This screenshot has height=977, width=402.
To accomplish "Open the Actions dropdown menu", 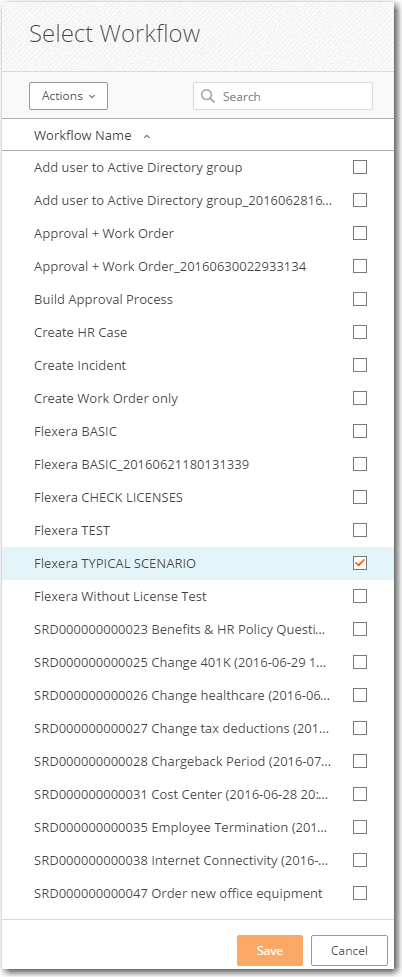I will [x=69, y=96].
